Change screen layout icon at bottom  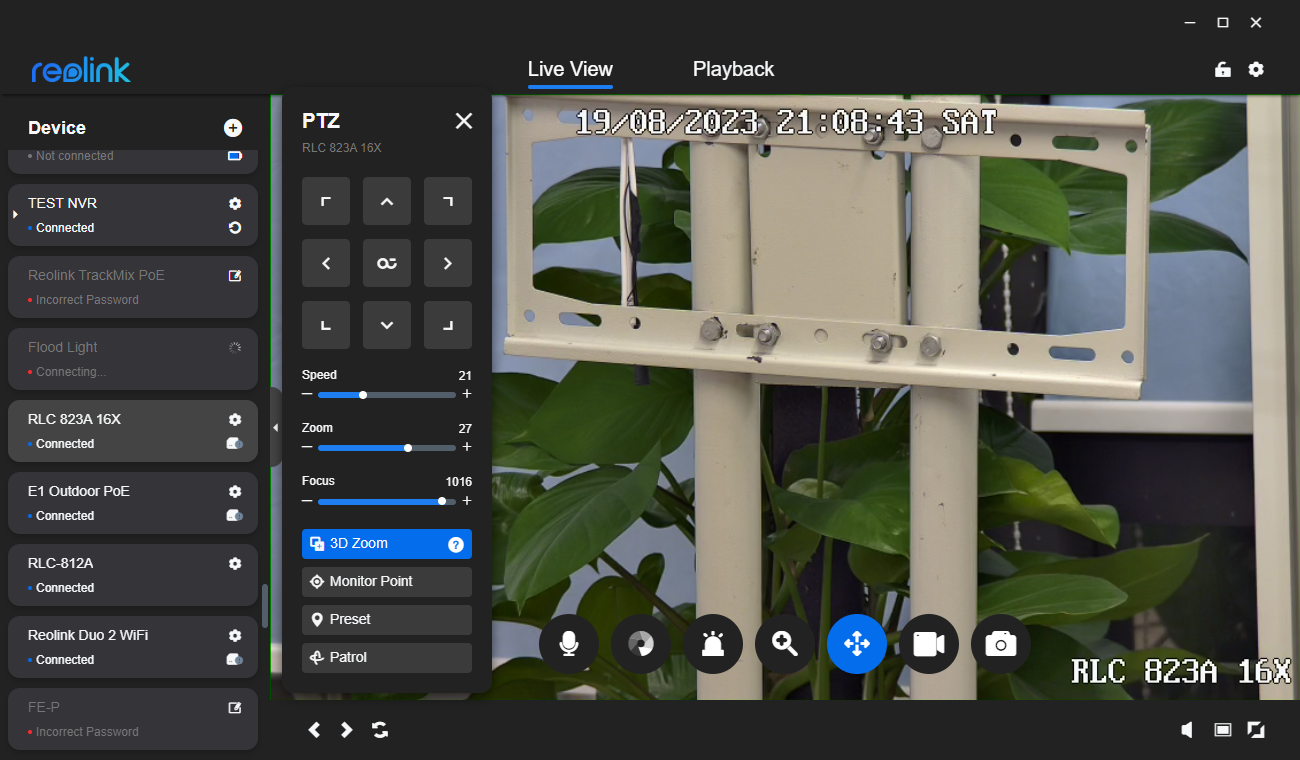1222,730
